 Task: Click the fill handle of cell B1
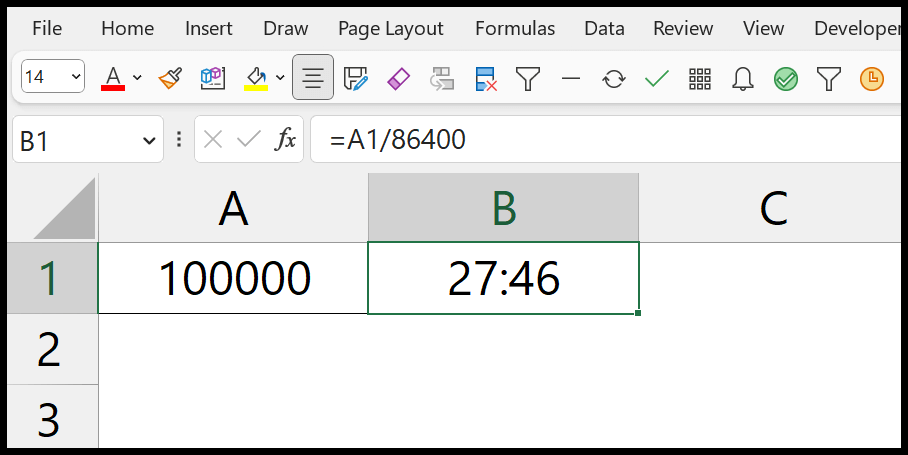(x=638, y=313)
